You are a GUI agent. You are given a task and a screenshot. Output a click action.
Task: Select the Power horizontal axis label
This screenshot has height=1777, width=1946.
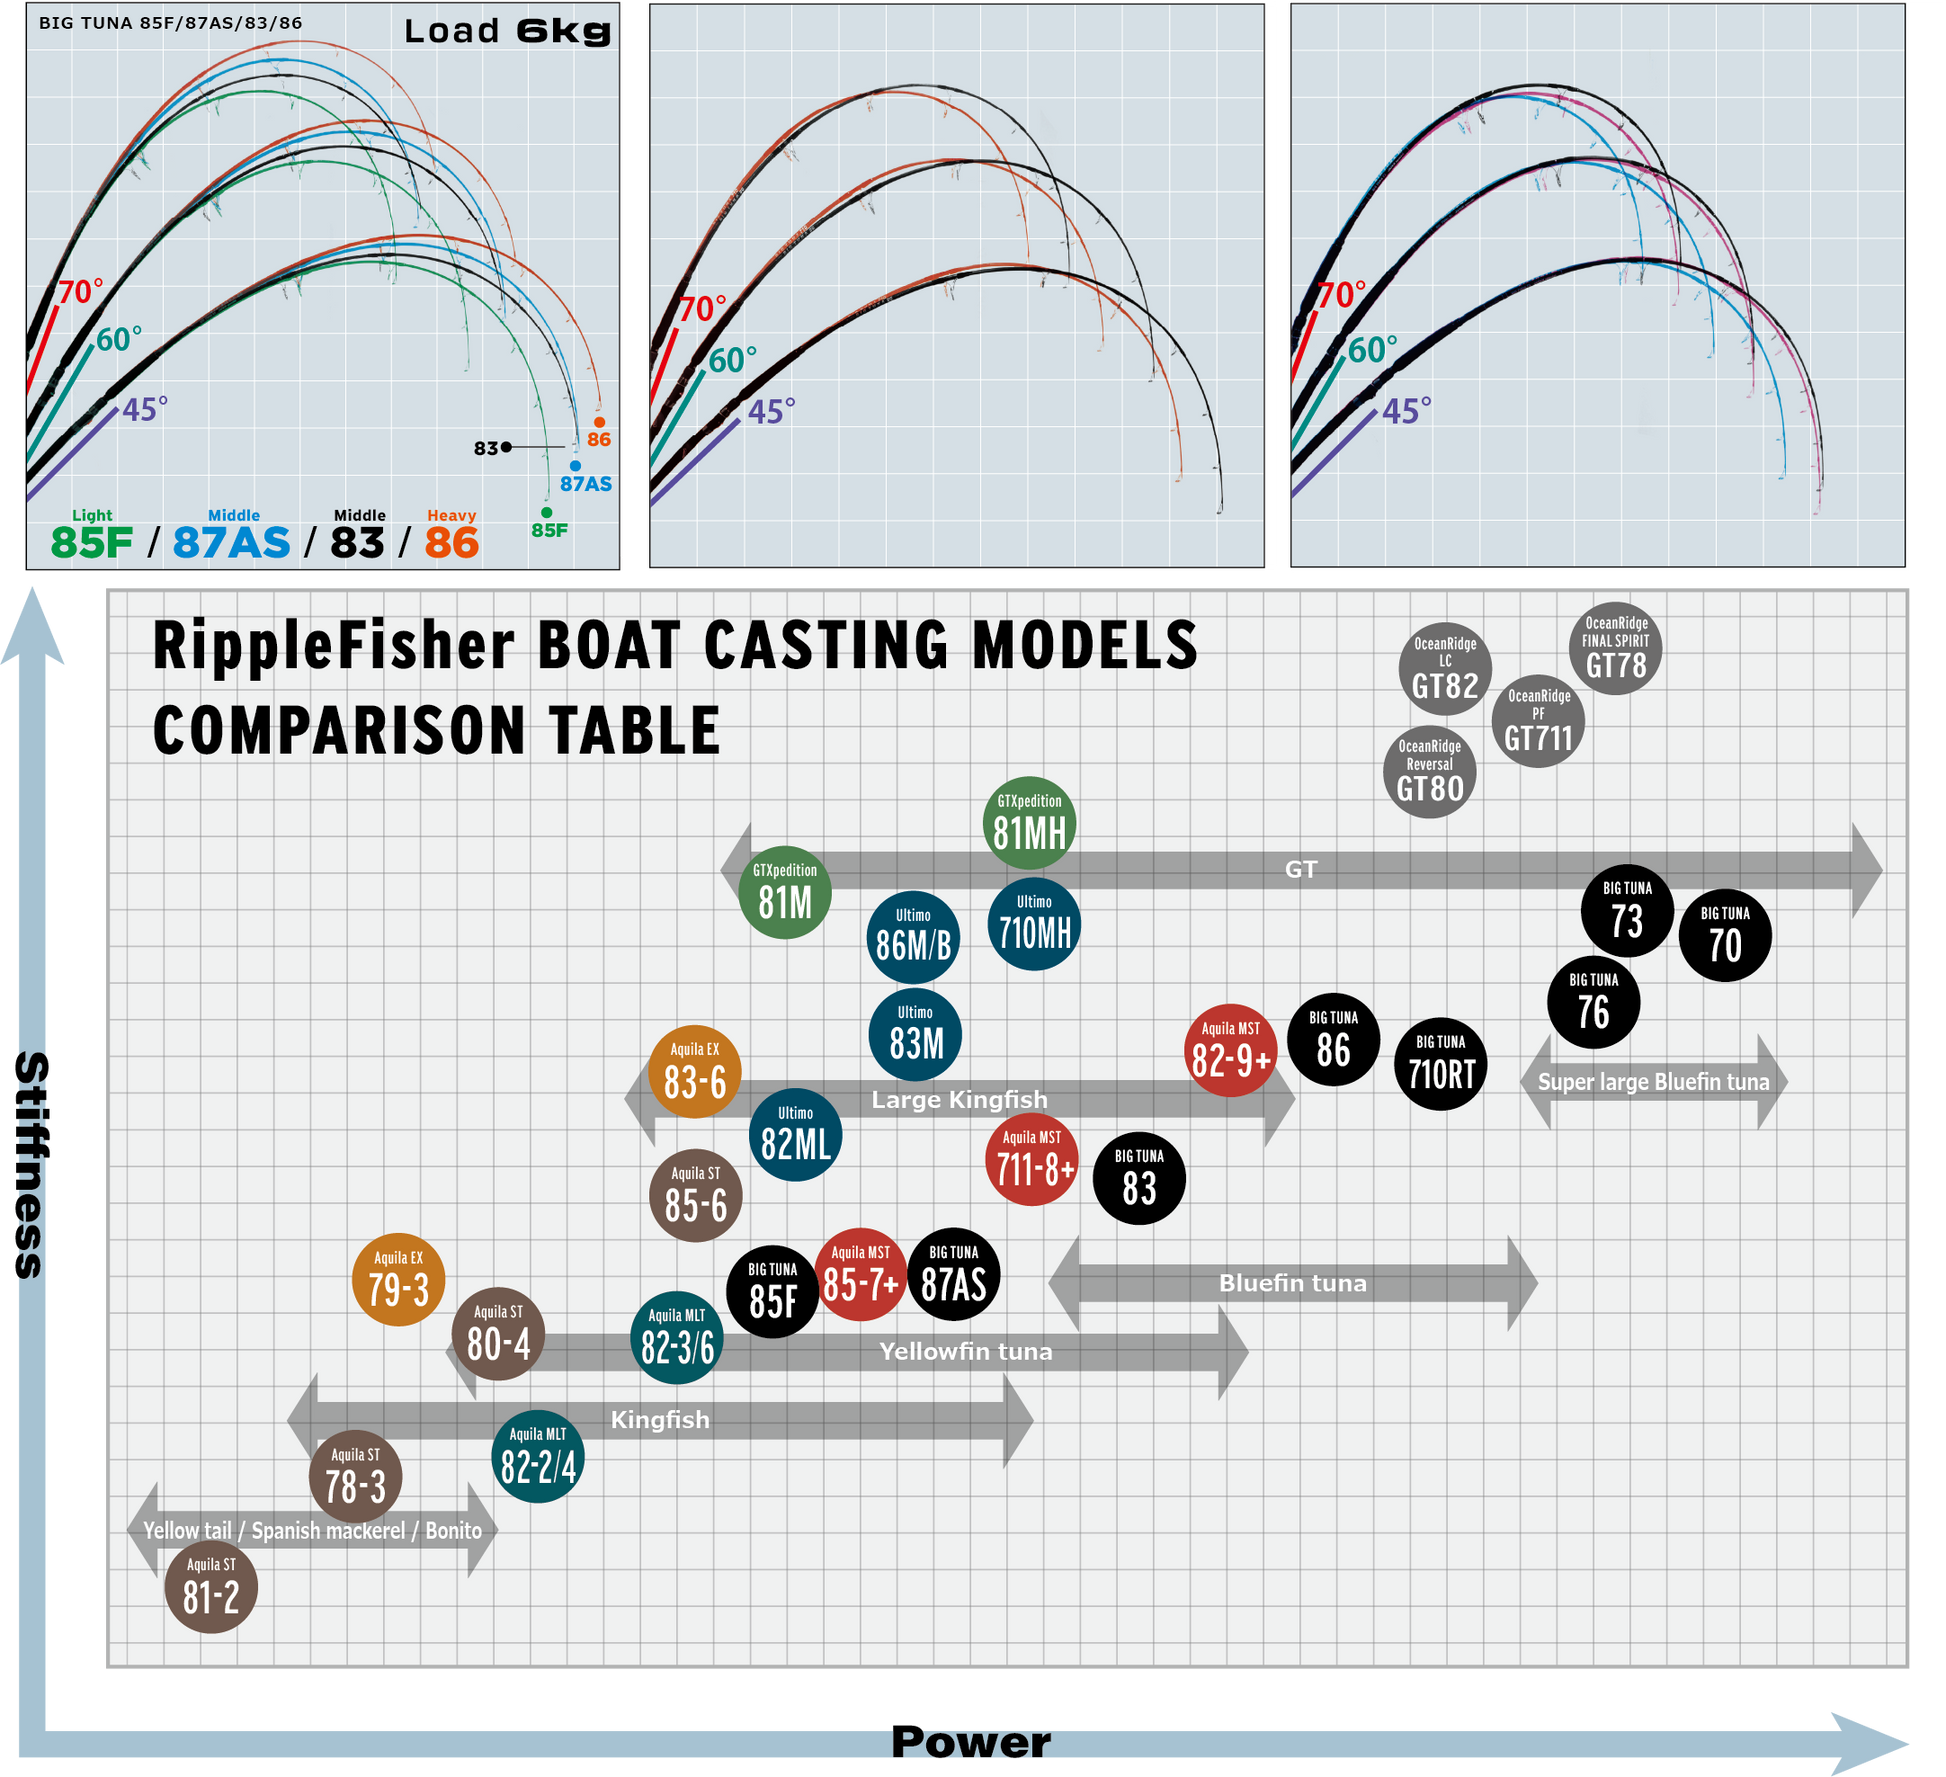coord(970,1742)
